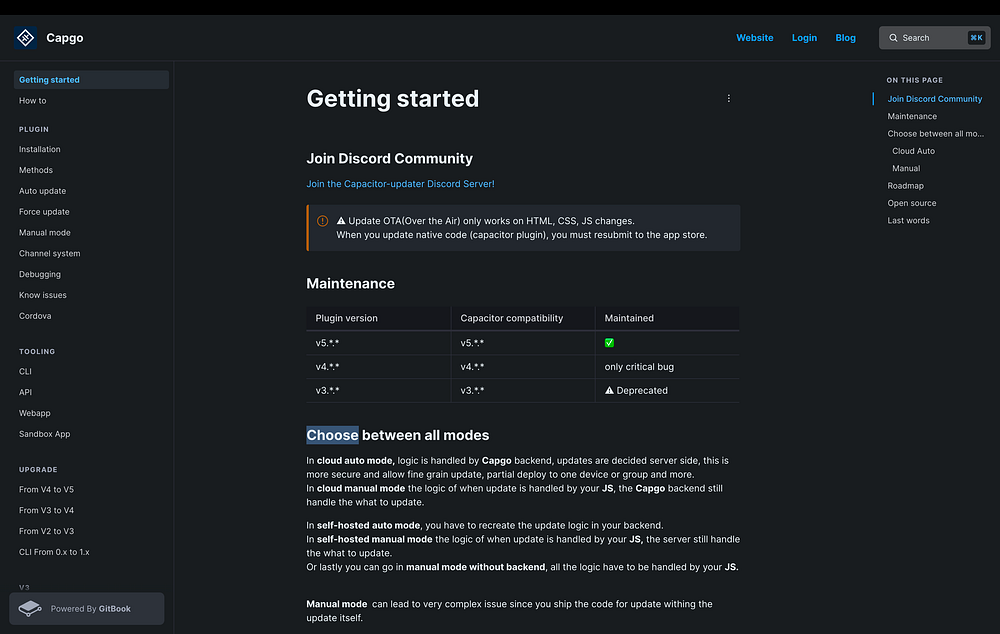Jump to Maintenance section in page outline
The height and width of the screenshot is (634, 1000).
tap(912, 116)
